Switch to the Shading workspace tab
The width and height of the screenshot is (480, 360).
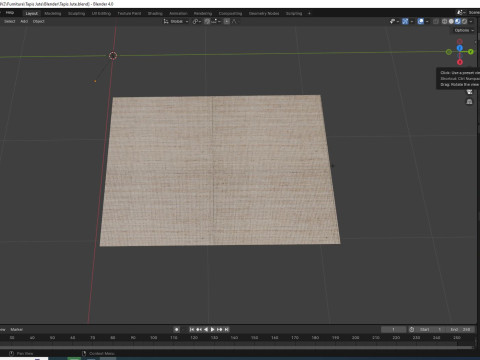pyautogui.click(x=155, y=13)
